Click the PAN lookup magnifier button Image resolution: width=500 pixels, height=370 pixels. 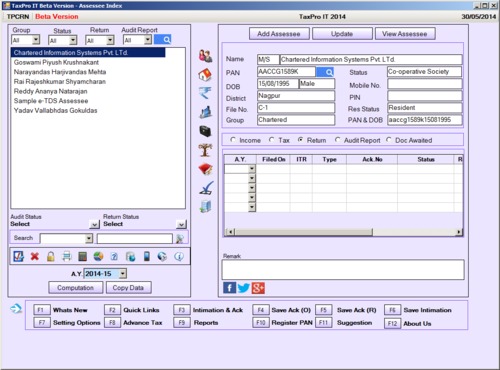click(325, 72)
